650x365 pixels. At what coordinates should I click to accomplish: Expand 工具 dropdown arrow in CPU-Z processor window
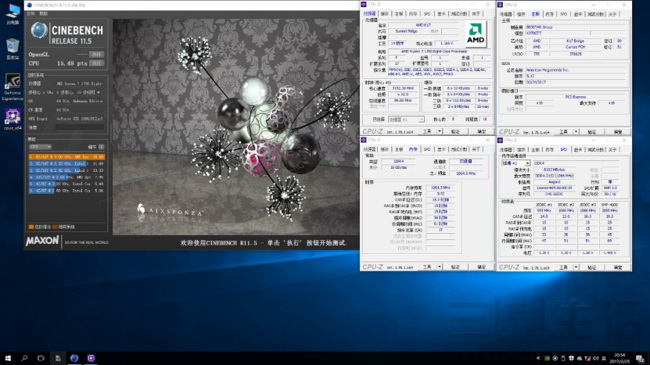[439, 131]
